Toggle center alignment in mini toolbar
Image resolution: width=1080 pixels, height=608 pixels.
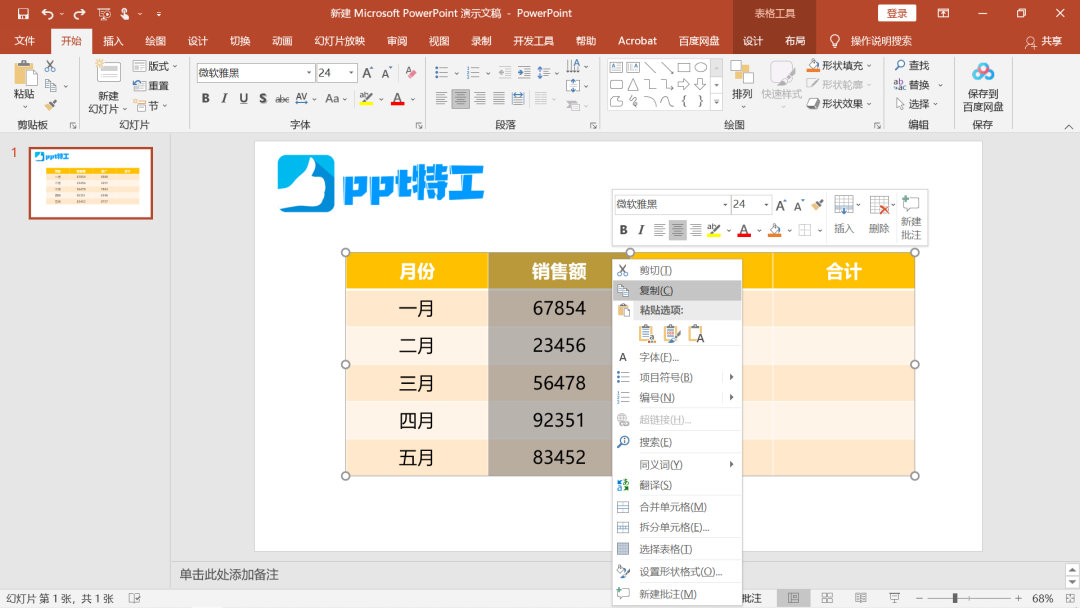click(x=678, y=230)
